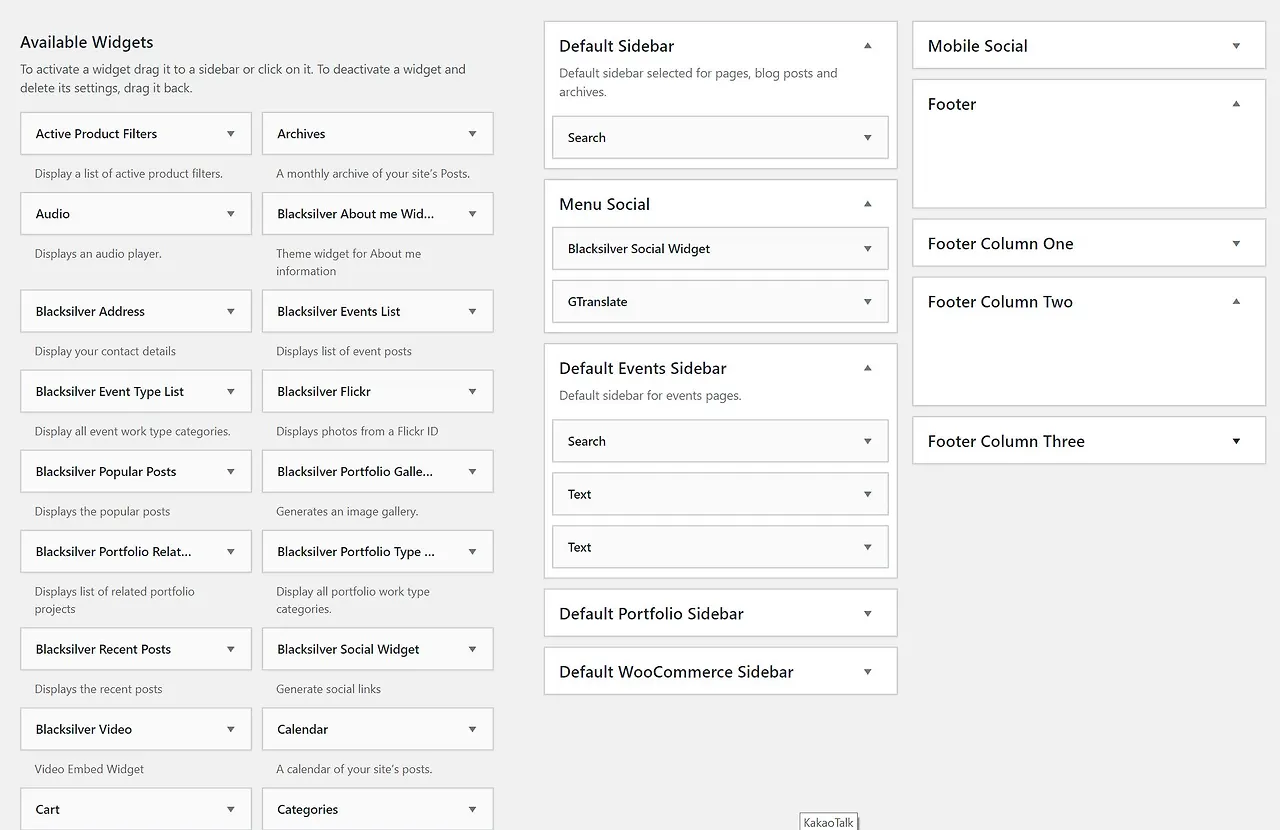Expand the Mobile Social sidebar panel

[1236, 46]
